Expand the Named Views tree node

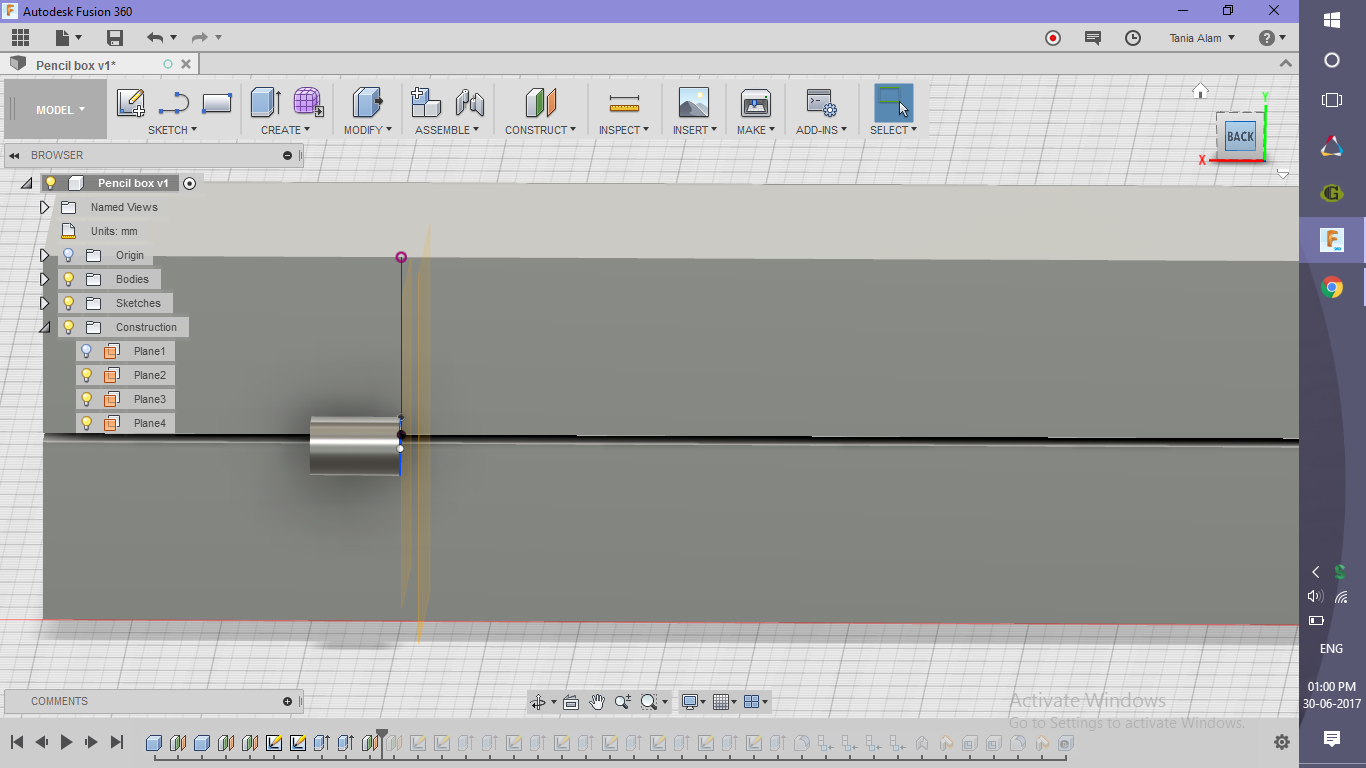(44, 207)
